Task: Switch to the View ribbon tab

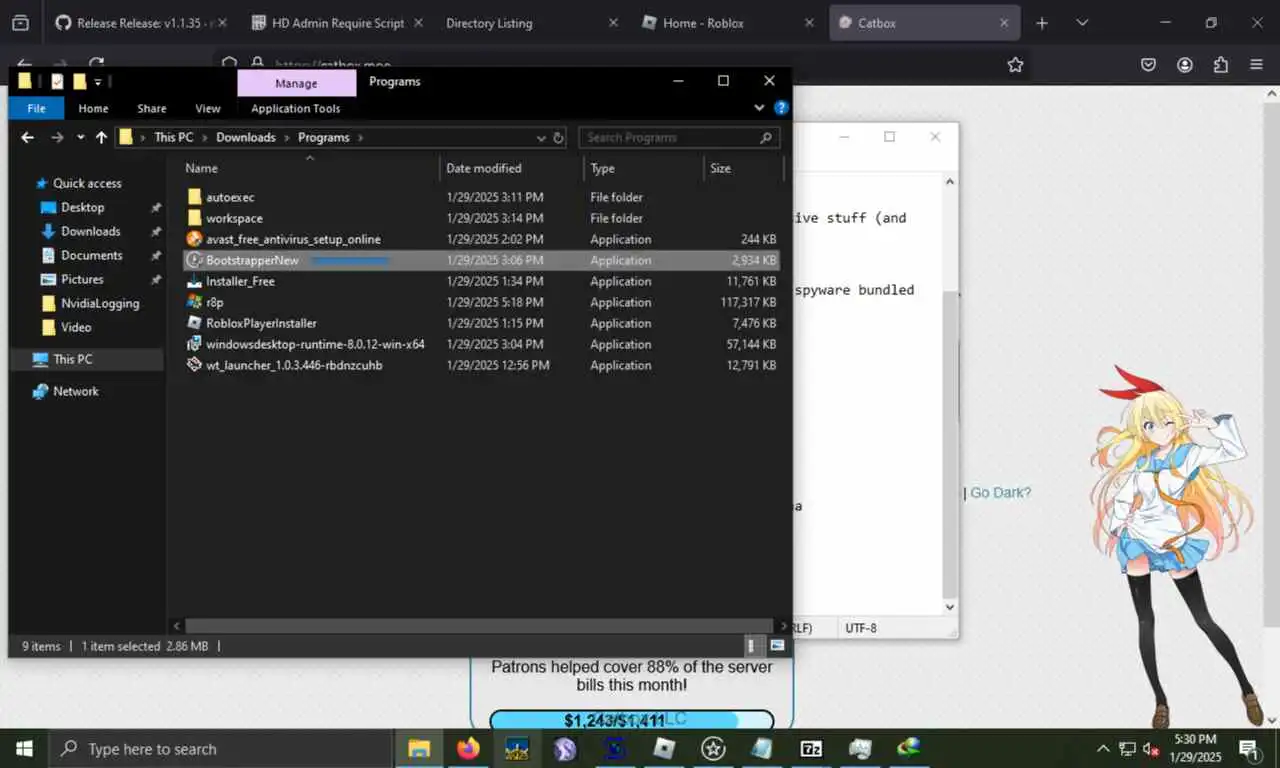Action: (208, 108)
